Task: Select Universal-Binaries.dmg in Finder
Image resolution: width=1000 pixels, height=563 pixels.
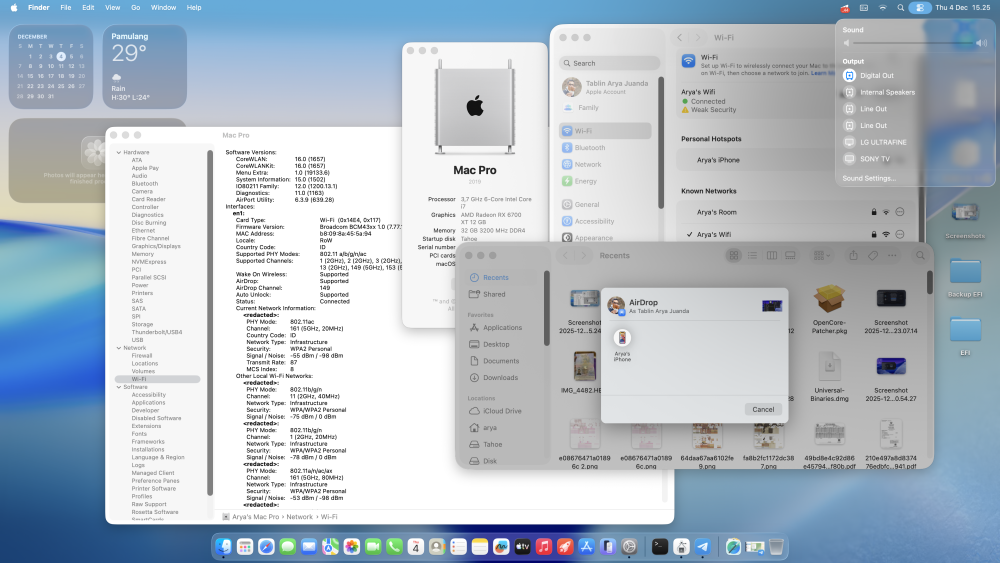Action: click(829, 377)
